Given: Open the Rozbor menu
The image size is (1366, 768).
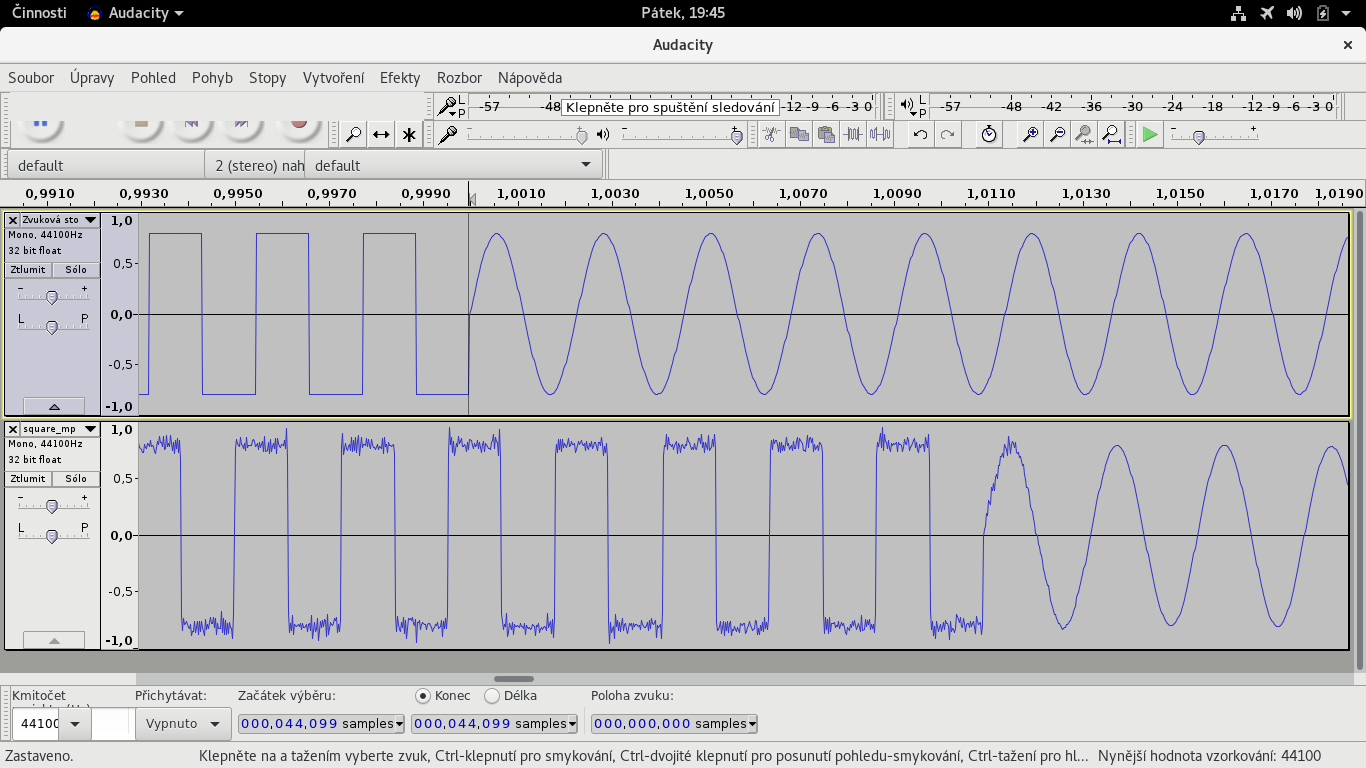Looking at the screenshot, I should tap(459, 77).
